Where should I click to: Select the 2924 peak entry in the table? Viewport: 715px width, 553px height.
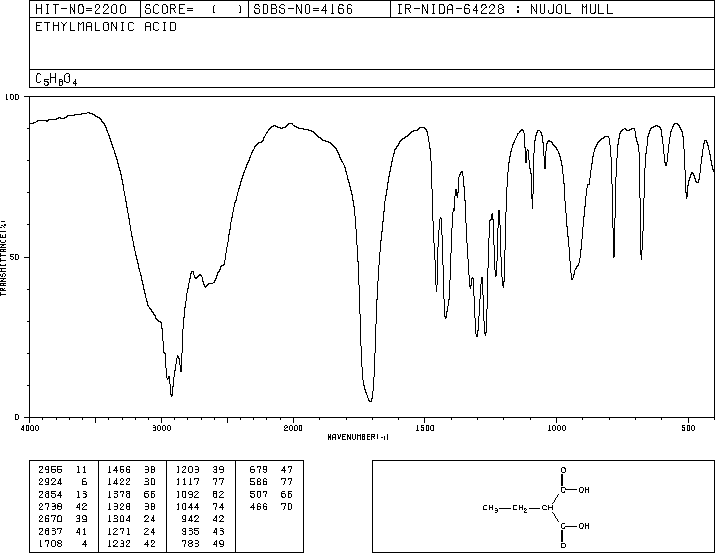[x=63, y=482]
